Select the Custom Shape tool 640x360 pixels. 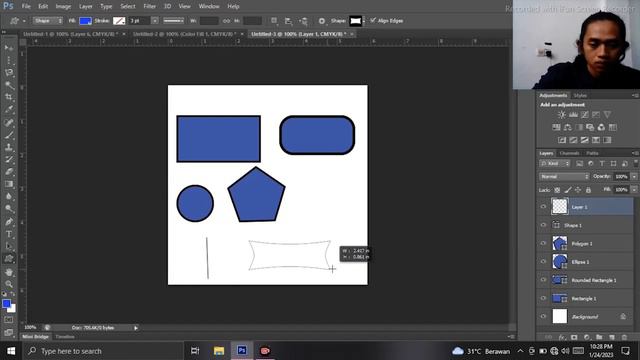point(9,259)
